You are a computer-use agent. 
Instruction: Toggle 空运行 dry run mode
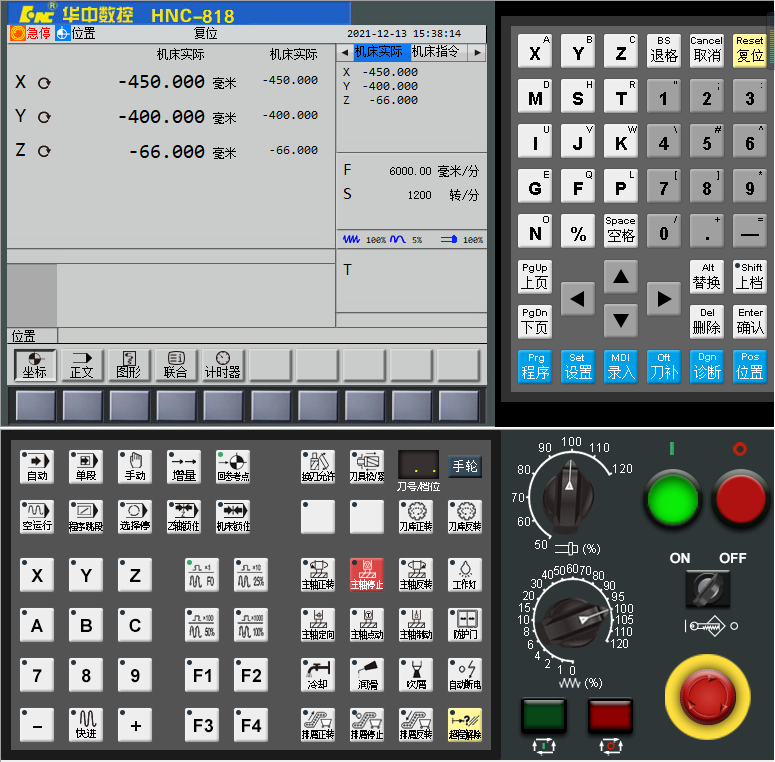[37, 516]
